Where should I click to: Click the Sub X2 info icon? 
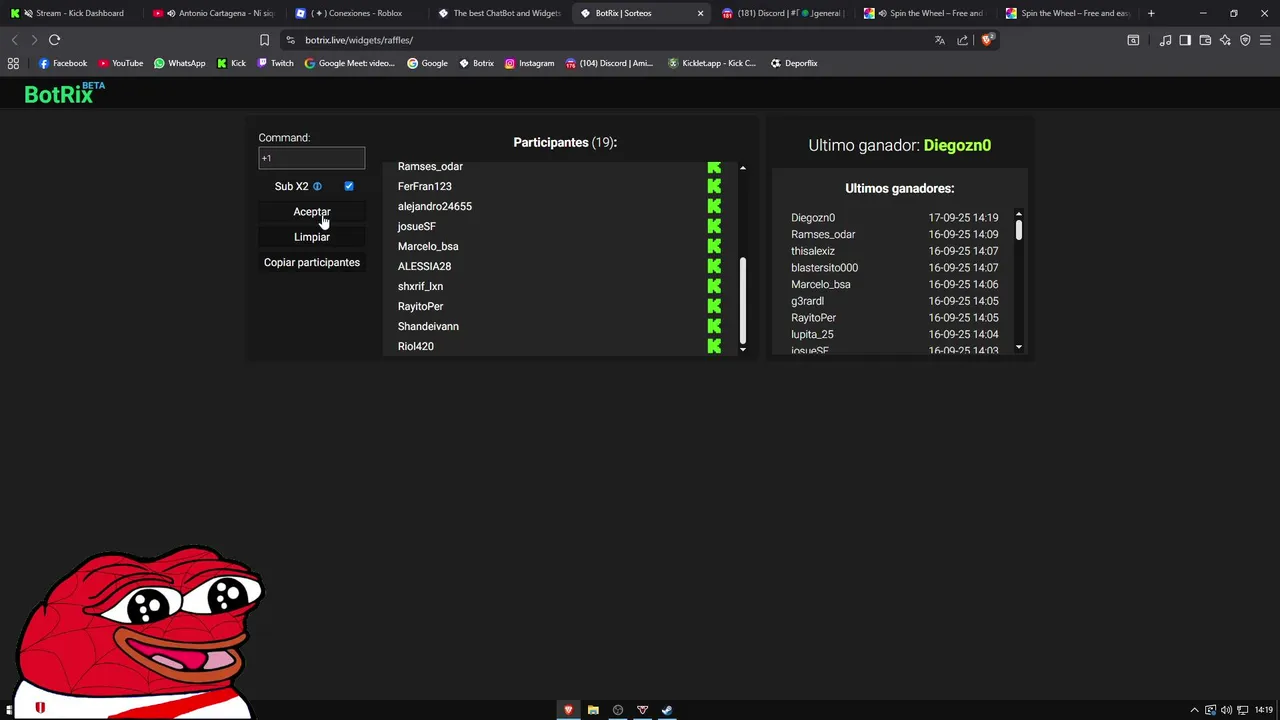pyautogui.click(x=317, y=186)
